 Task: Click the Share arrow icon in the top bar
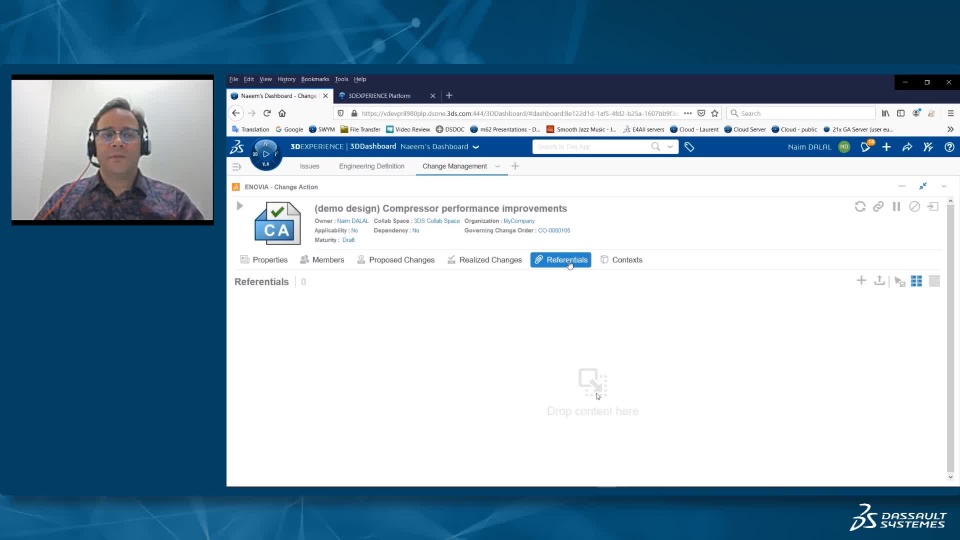click(907, 147)
